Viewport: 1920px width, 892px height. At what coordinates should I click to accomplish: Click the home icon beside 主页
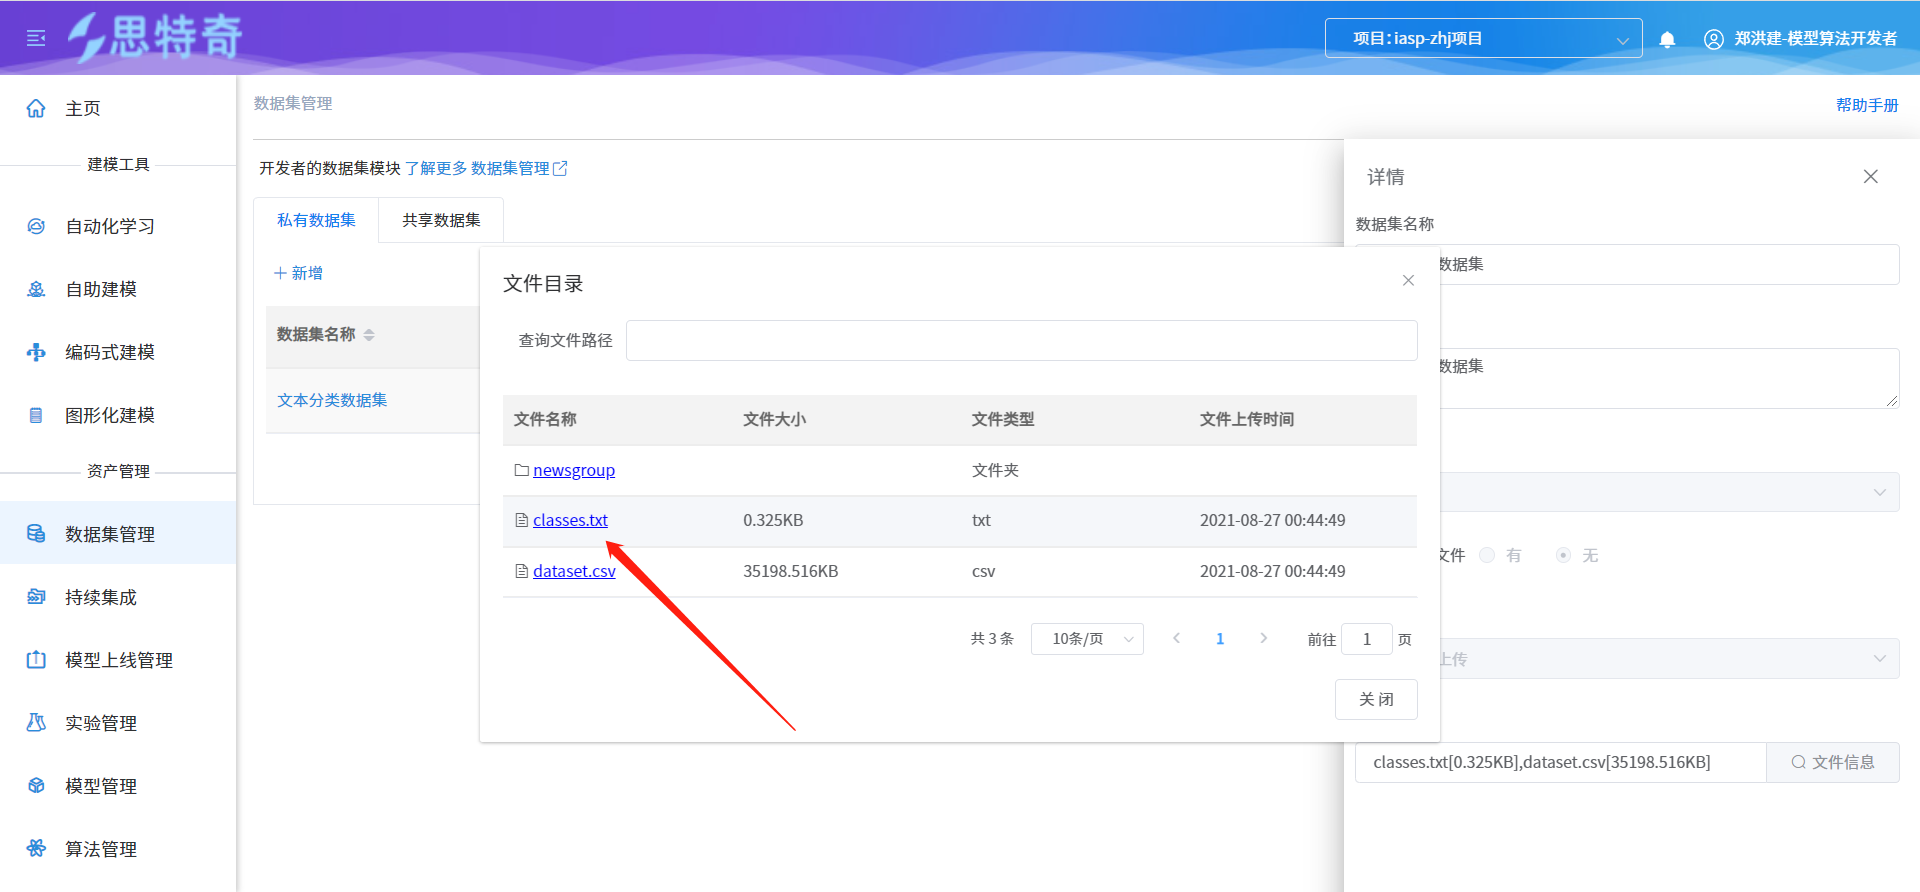pos(36,108)
